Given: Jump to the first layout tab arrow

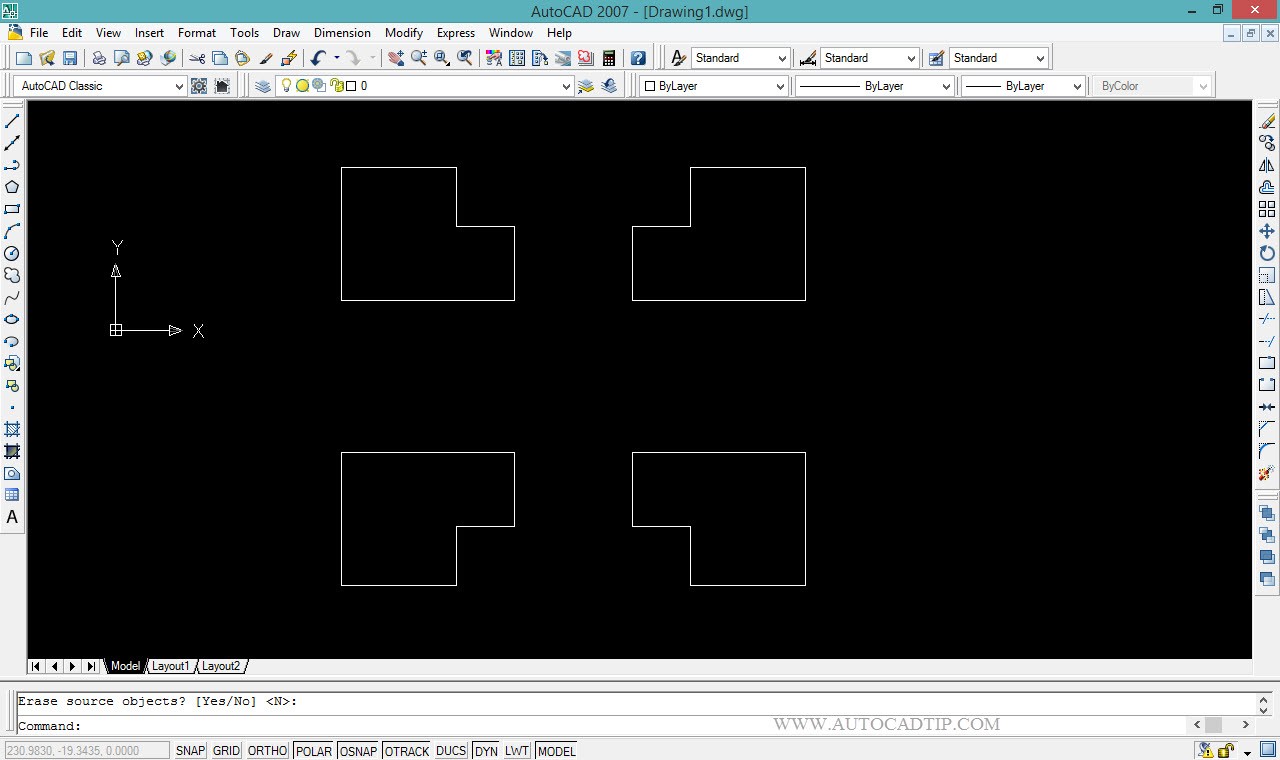Looking at the screenshot, I should 36,666.
